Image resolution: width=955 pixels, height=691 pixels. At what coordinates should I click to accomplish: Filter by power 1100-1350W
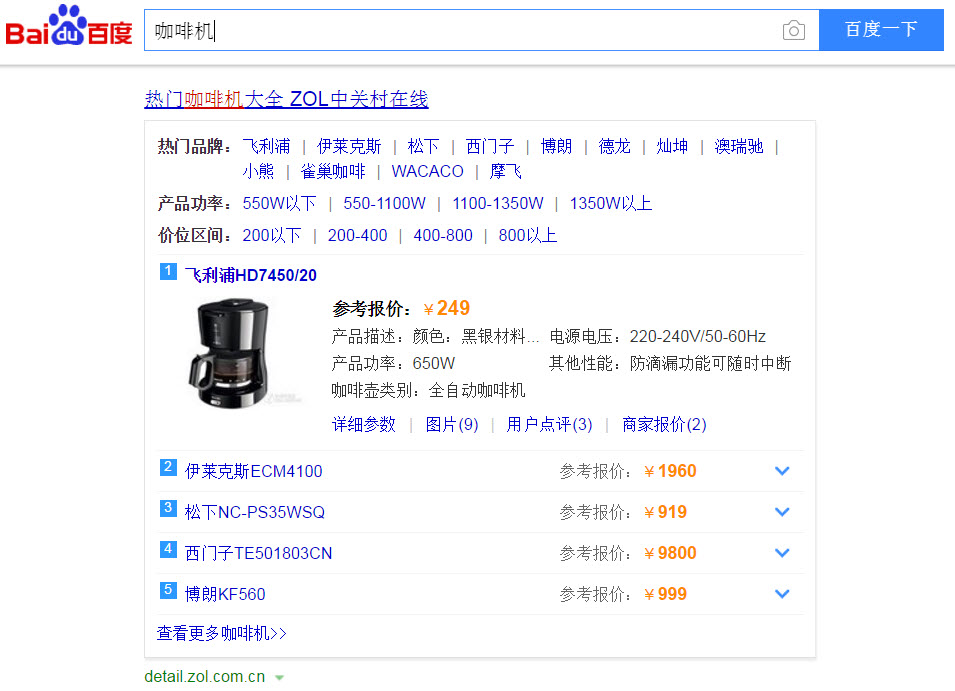pyautogui.click(x=498, y=203)
